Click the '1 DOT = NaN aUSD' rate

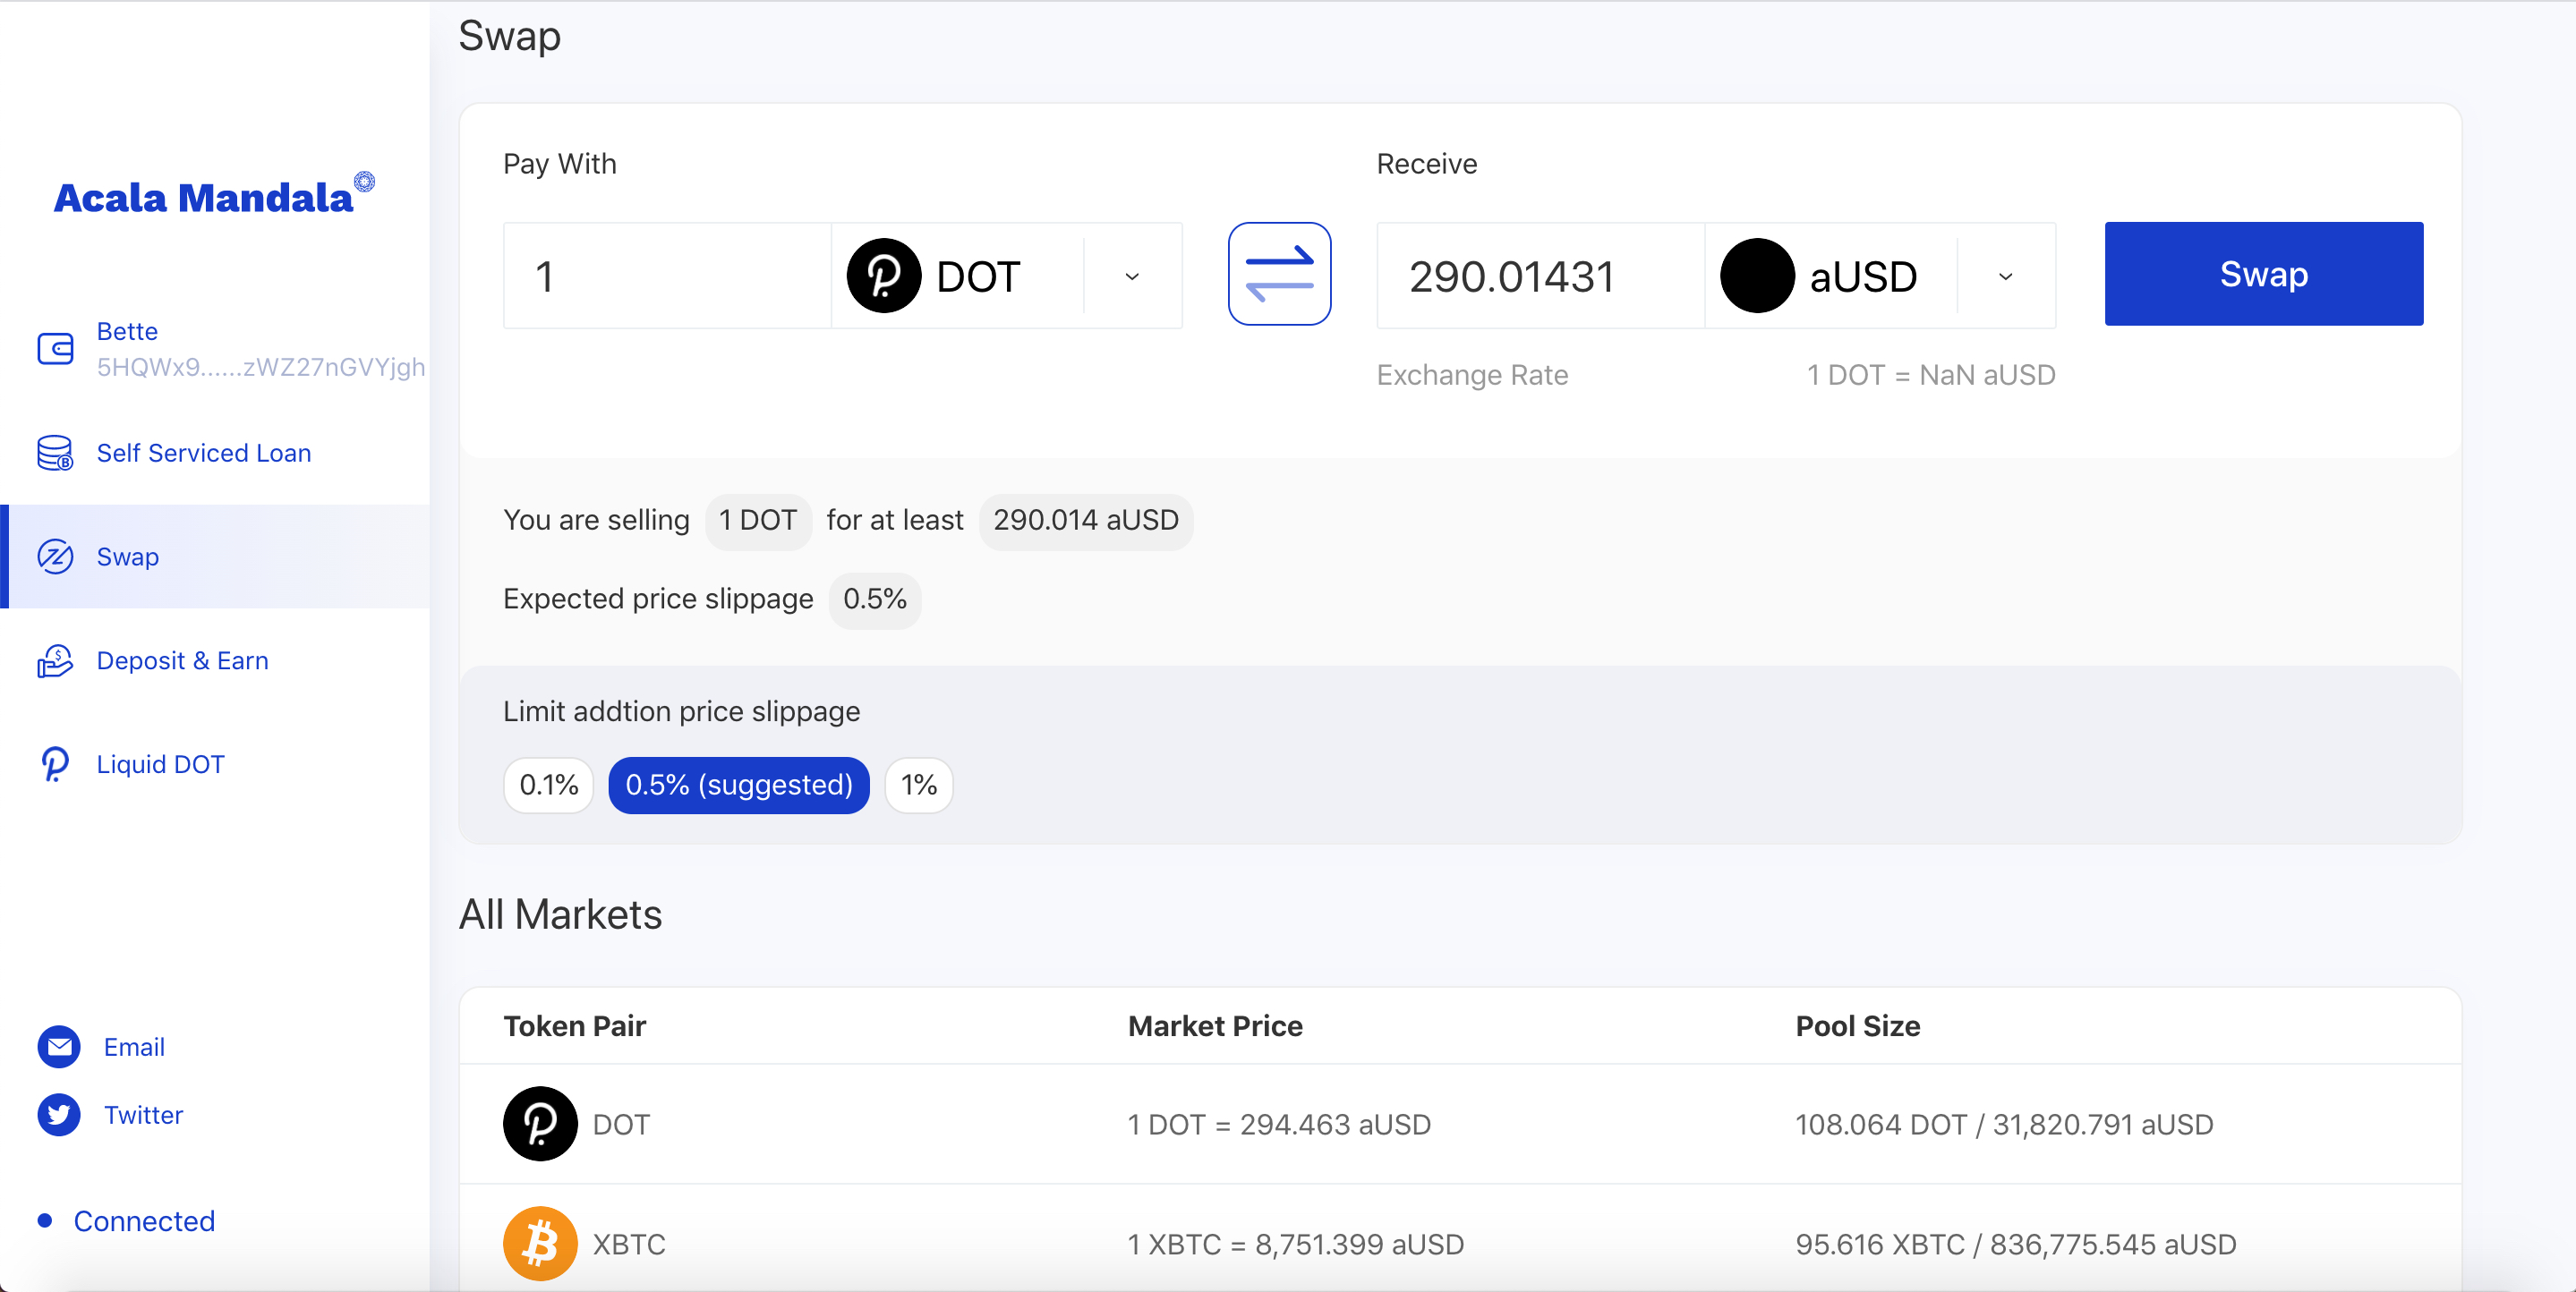click(x=1931, y=375)
